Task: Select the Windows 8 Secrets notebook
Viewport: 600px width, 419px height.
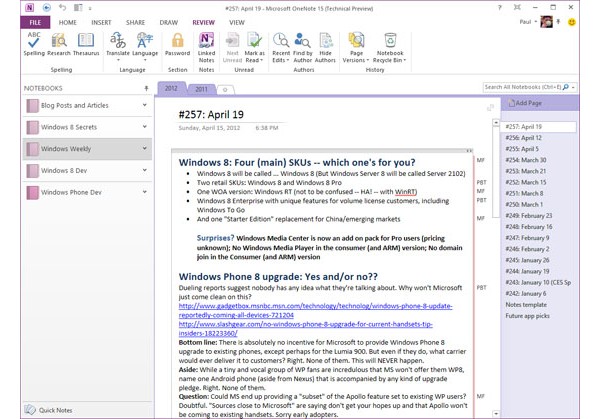Action: (87, 127)
